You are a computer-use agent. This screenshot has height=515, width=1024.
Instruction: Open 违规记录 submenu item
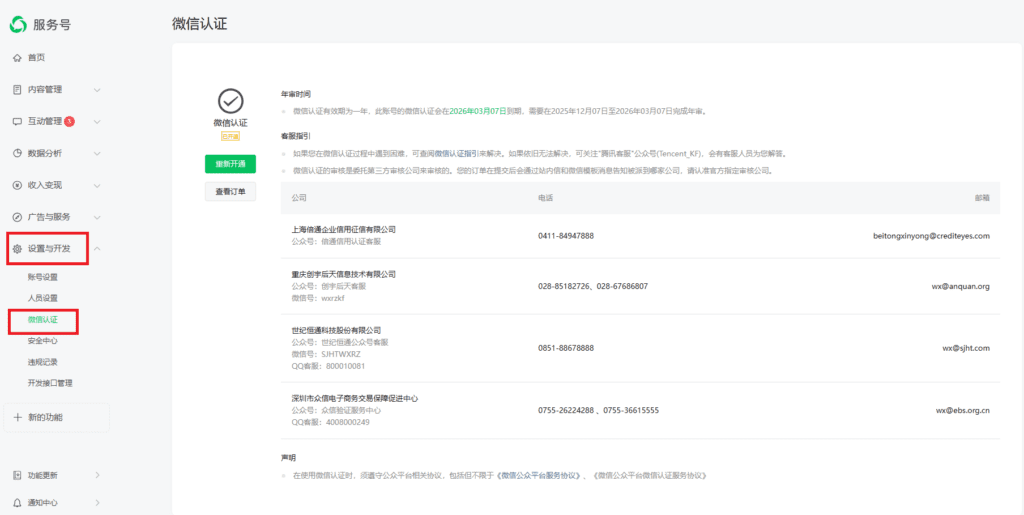(42, 362)
